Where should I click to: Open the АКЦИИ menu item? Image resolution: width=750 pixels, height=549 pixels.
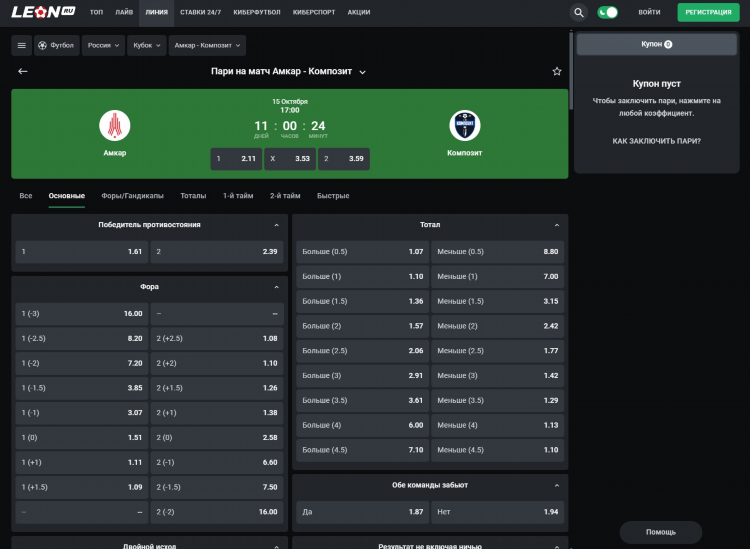pos(359,12)
